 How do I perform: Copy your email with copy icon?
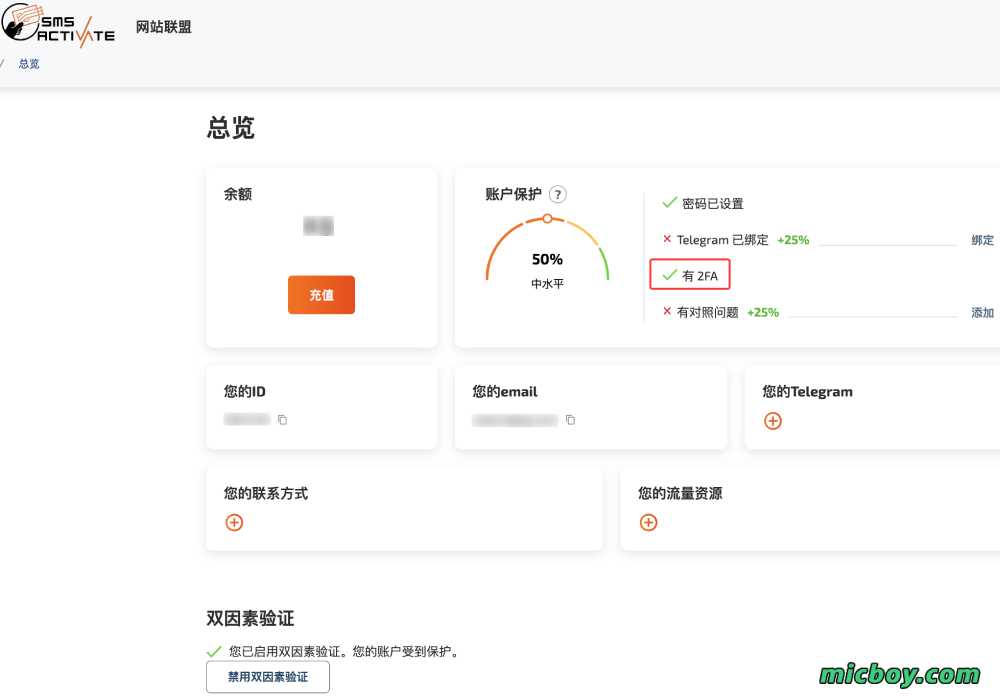[x=570, y=420]
